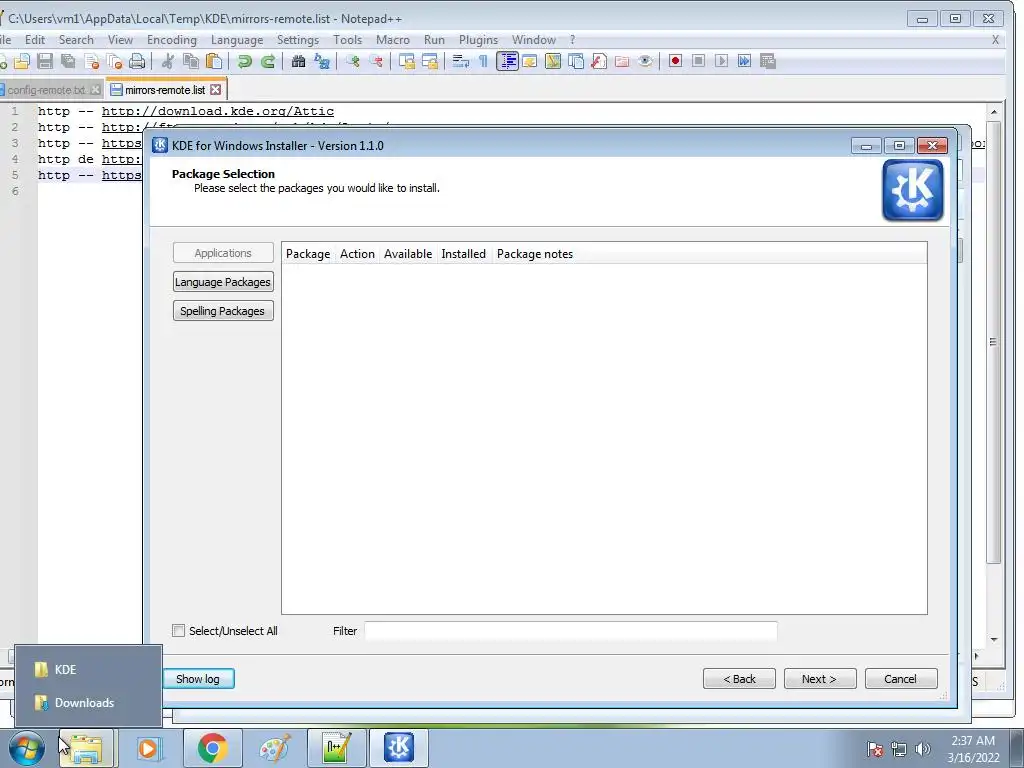The height and width of the screenshot is (768, 1024).
Task: Close the mirrors-remote.list tab
Action: tap(216, 89)
